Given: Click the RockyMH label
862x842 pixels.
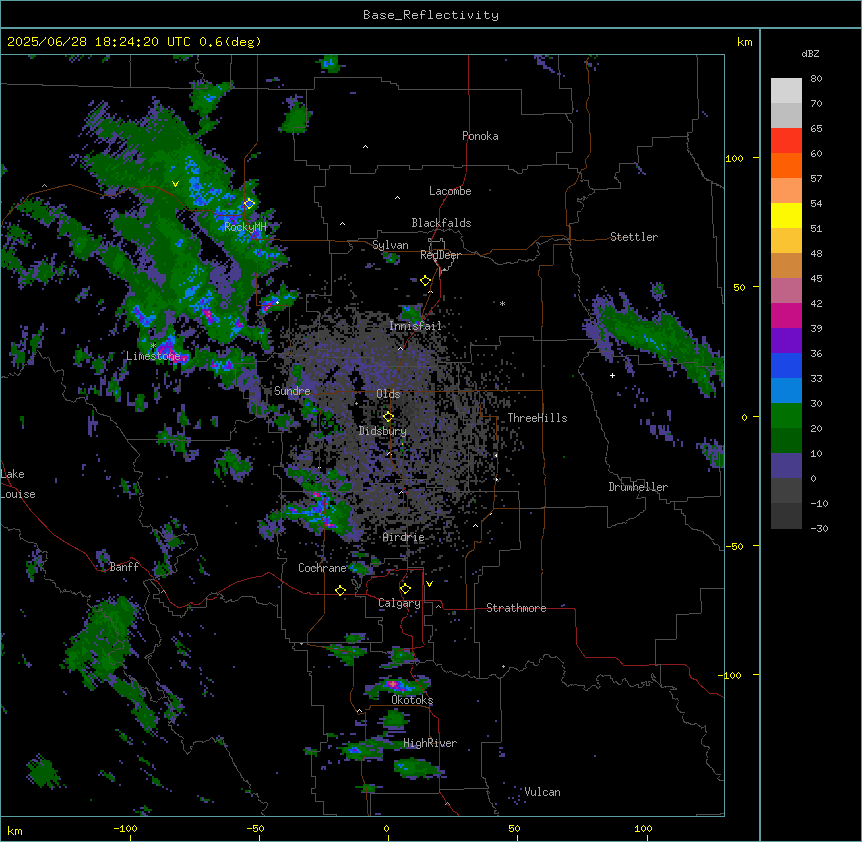Looking at the screenshot, I should pyautogui.click(x=245, y=227).
